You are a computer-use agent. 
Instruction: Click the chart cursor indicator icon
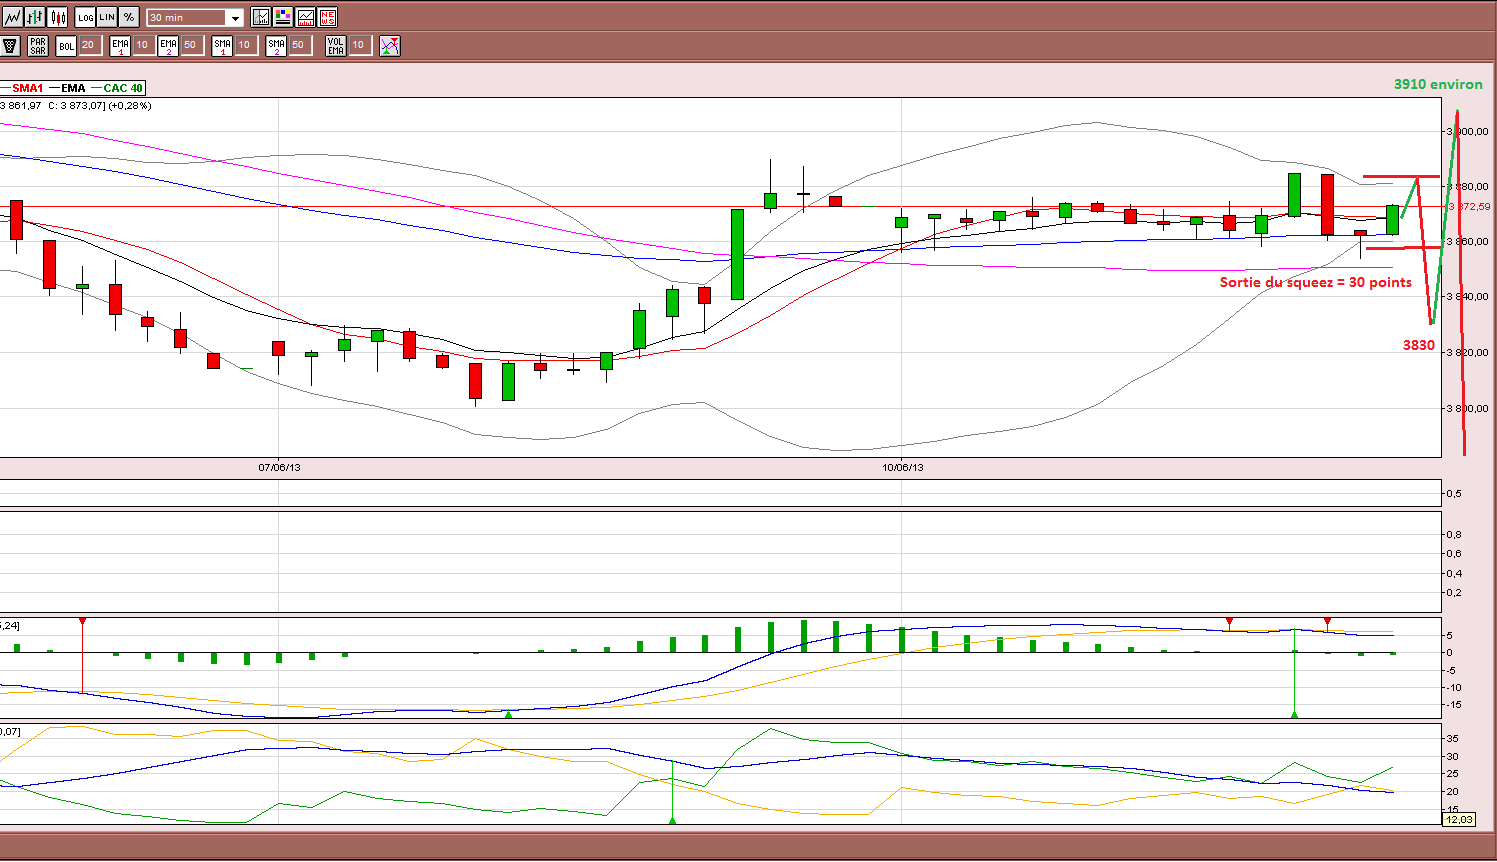(x=261, y=17)
